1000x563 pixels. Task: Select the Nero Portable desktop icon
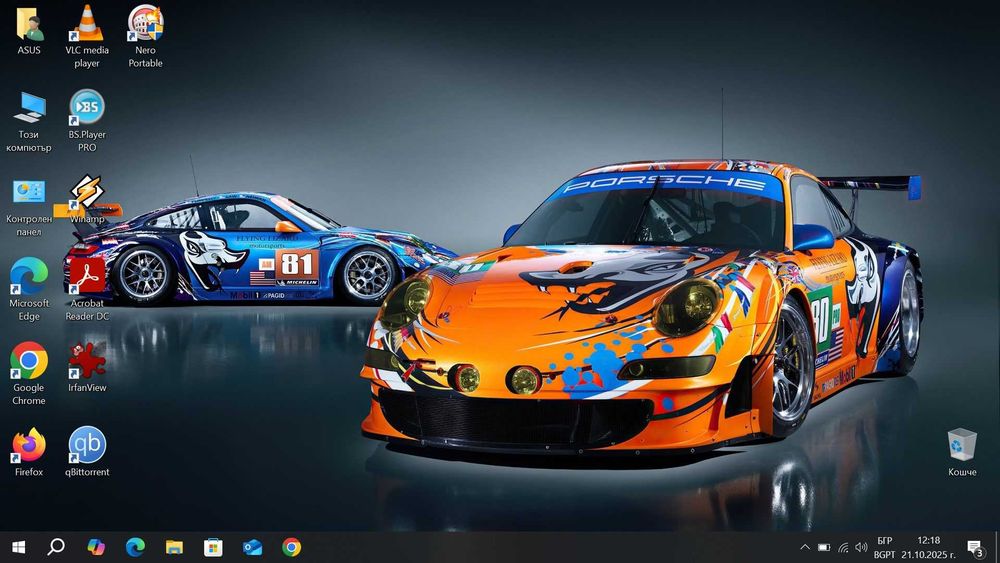point(145,24)
